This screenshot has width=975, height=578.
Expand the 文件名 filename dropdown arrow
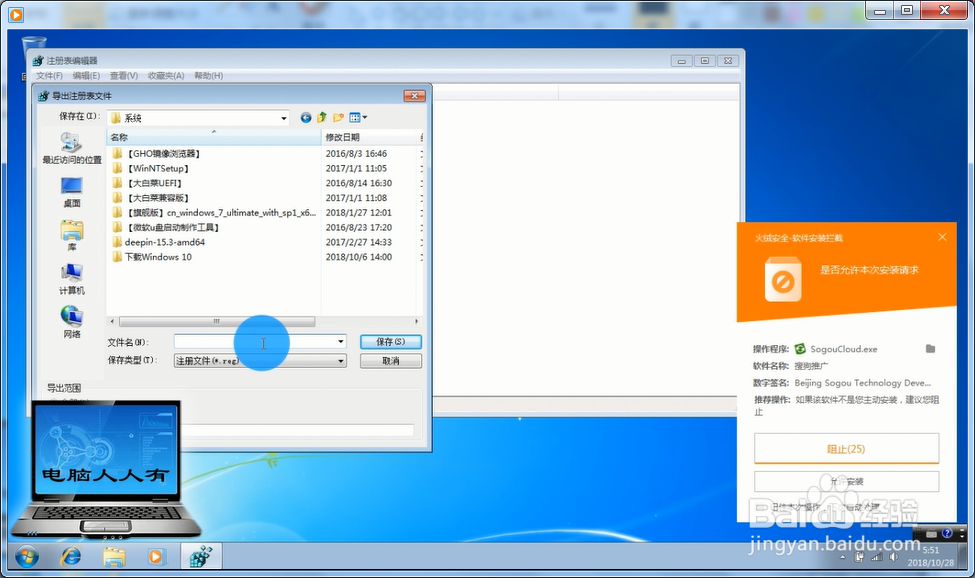tap(340, 342)
